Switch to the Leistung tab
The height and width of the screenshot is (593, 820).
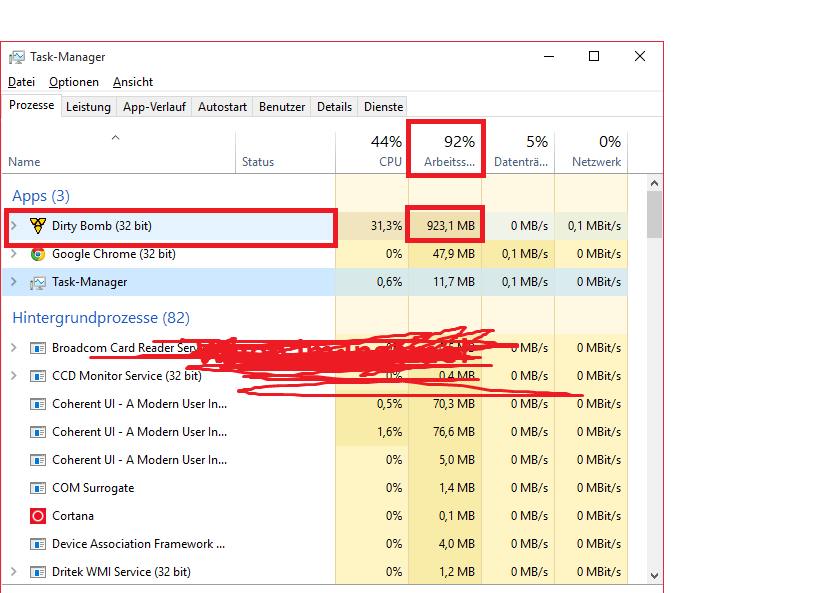88,107
